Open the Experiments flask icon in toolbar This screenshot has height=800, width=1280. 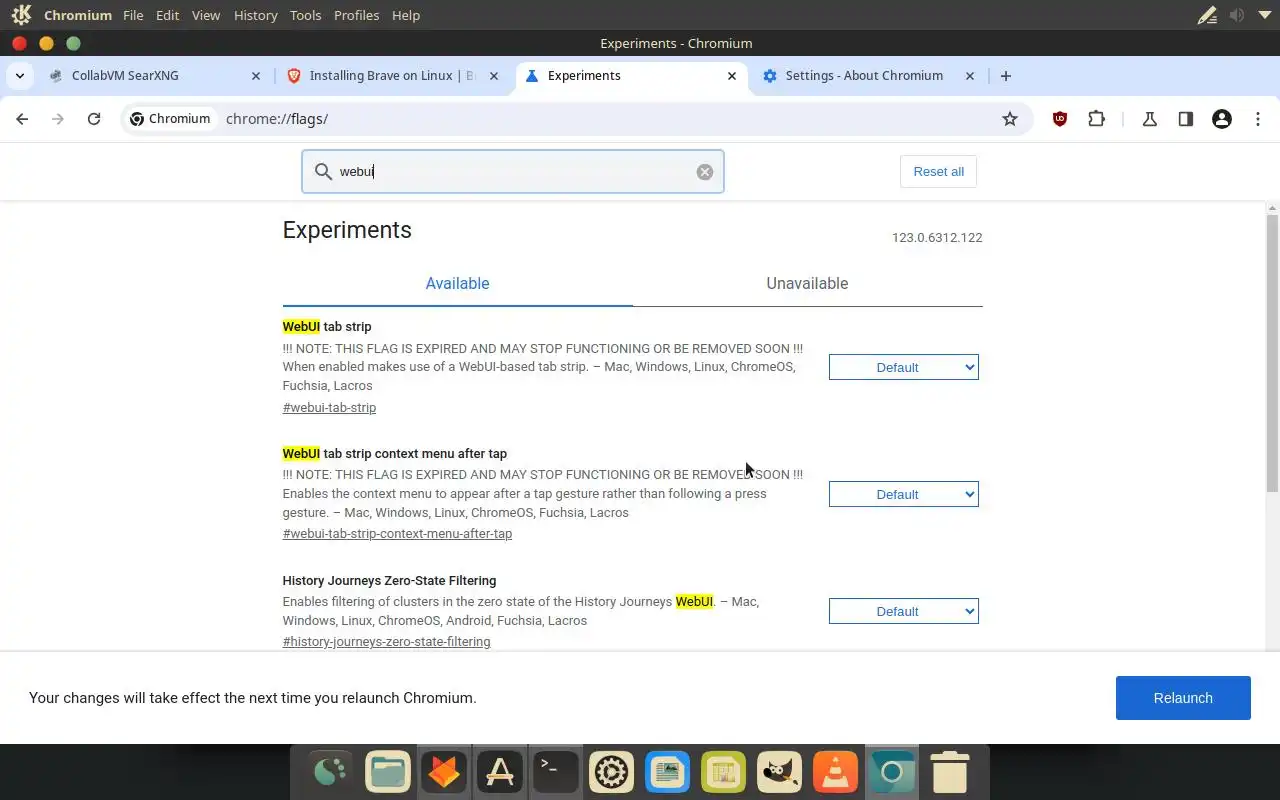[1150, 119]
